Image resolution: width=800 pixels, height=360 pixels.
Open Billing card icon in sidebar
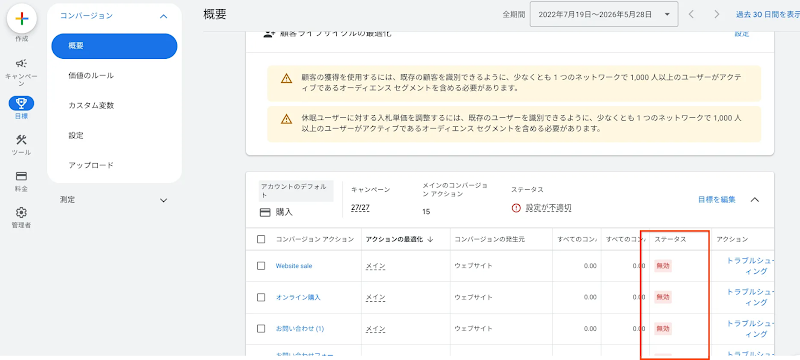pos(21,176)
